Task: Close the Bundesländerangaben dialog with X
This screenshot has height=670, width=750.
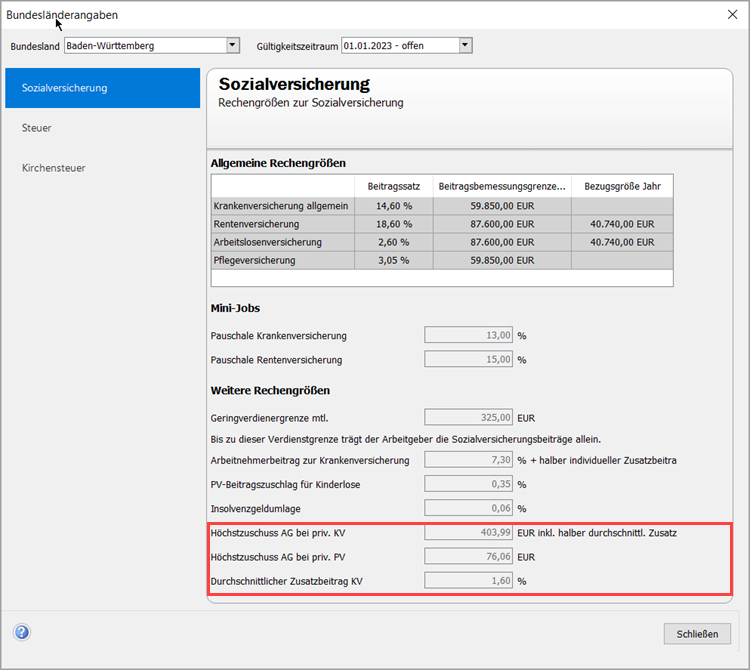Action: 731,14
